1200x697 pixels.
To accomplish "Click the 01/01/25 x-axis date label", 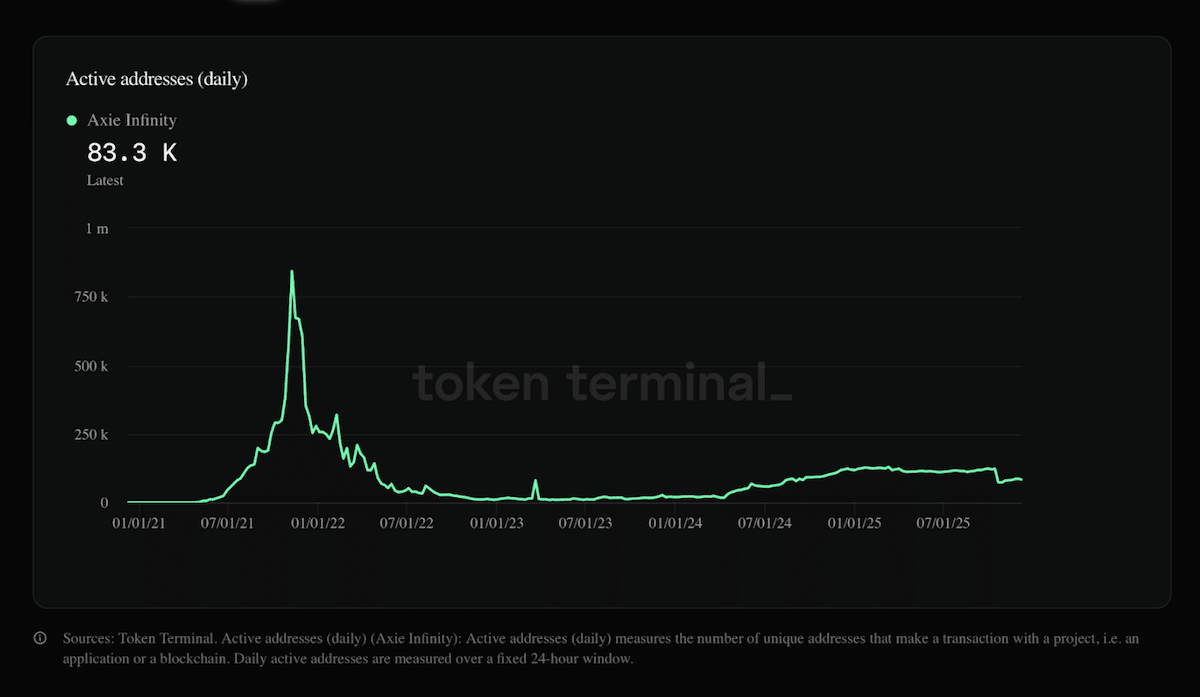I will click(x=855, y=523).
